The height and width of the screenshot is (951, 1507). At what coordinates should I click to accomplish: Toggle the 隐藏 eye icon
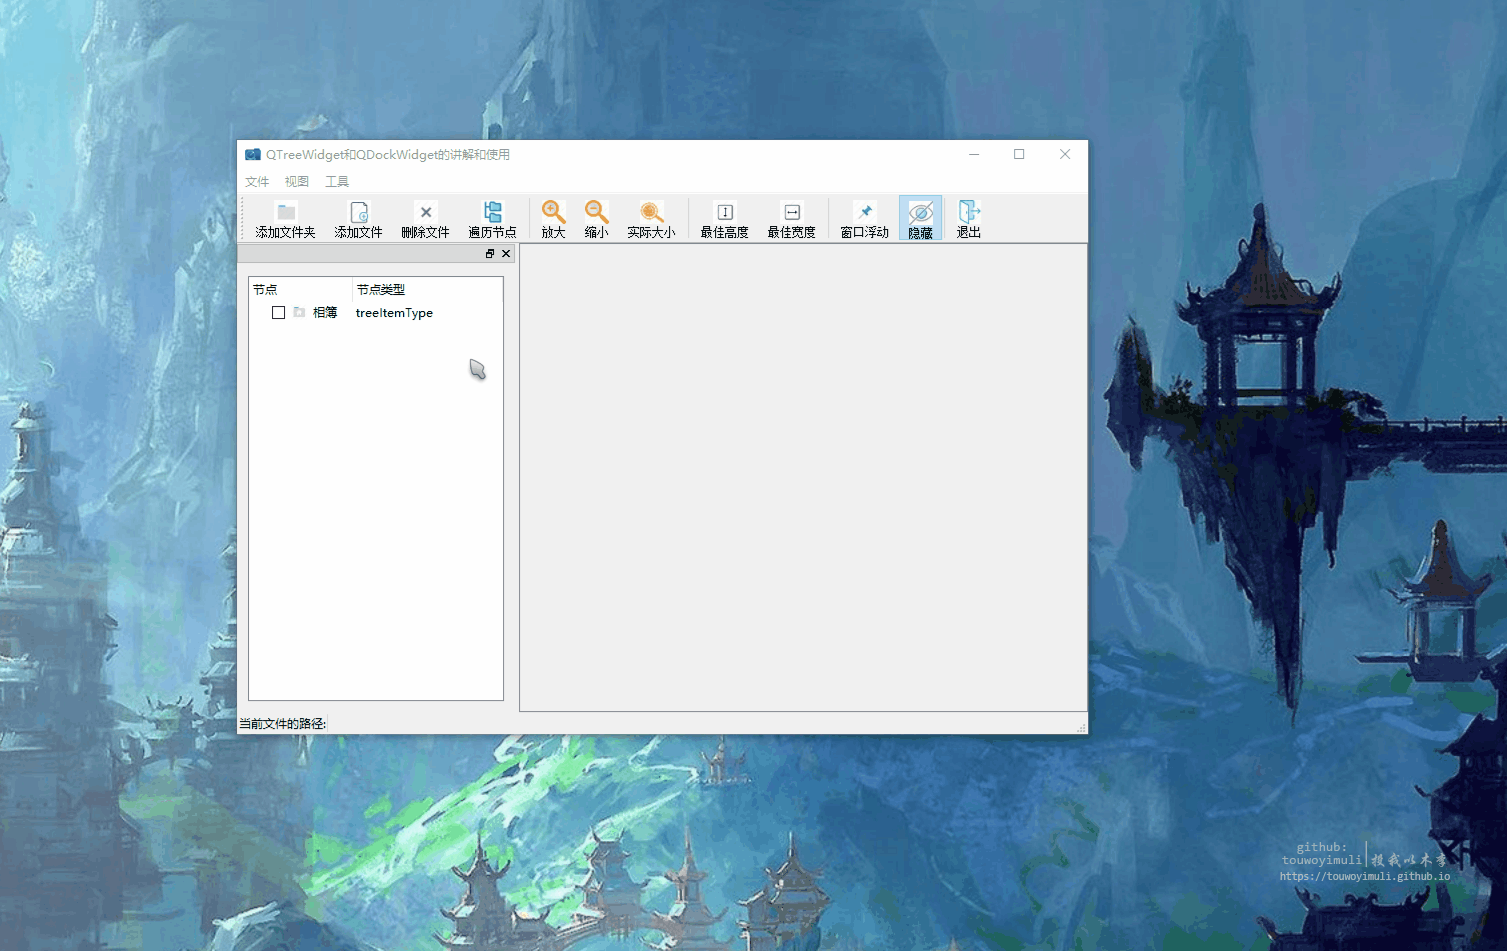[x=920, y=212]
